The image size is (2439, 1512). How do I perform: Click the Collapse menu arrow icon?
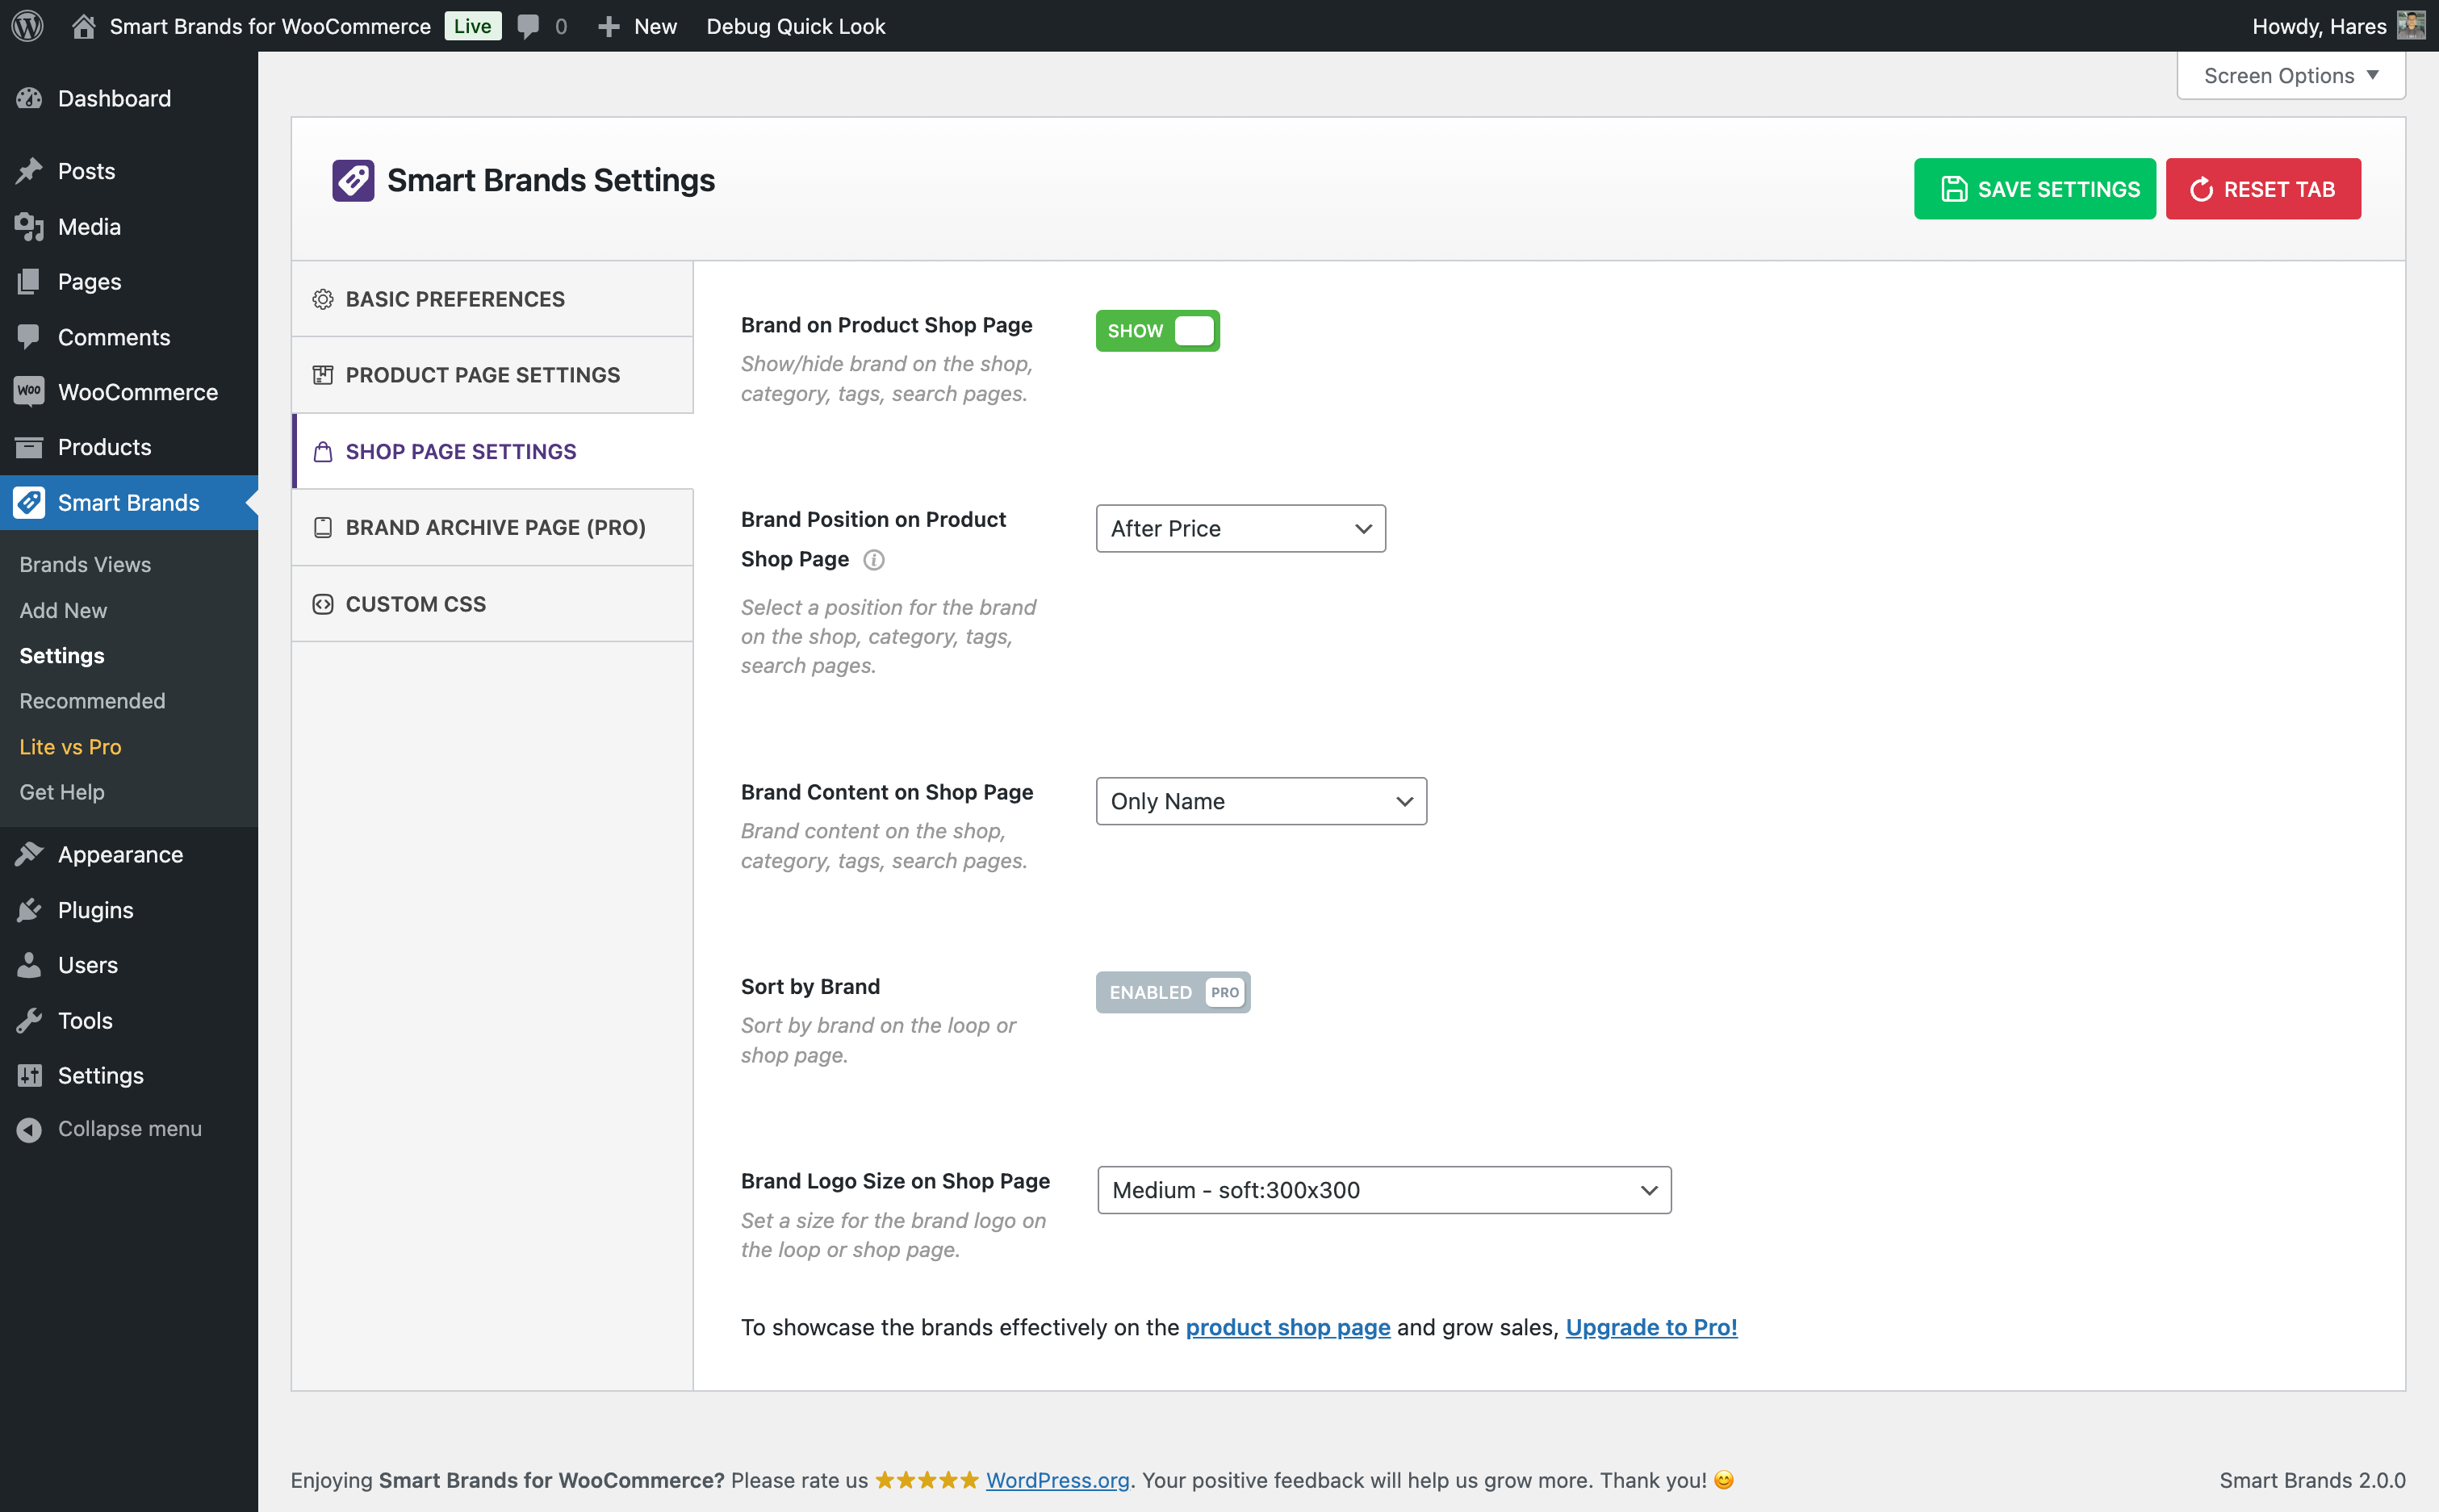[29, 1129]
